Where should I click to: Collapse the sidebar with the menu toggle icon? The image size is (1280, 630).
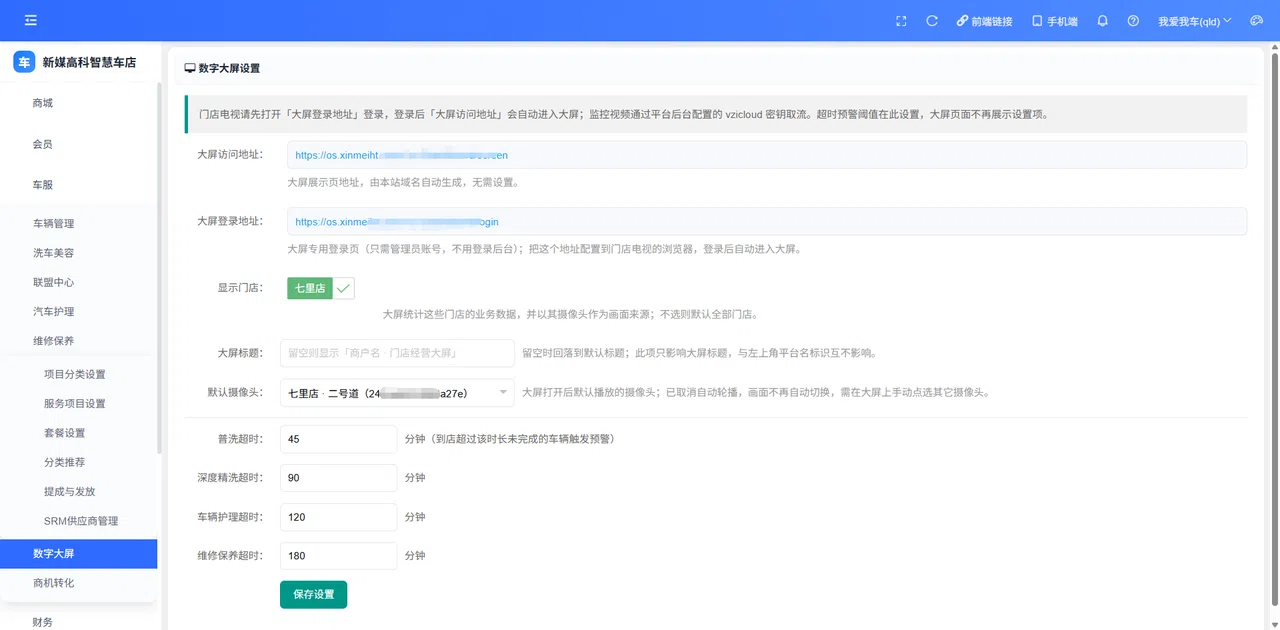(x=31, y=20)
